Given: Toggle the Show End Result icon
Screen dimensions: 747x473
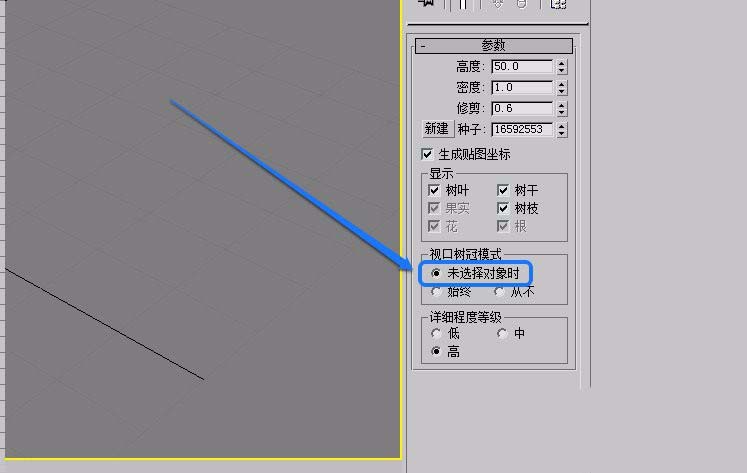Looking at the screenshot, I should tap(463, 4).
